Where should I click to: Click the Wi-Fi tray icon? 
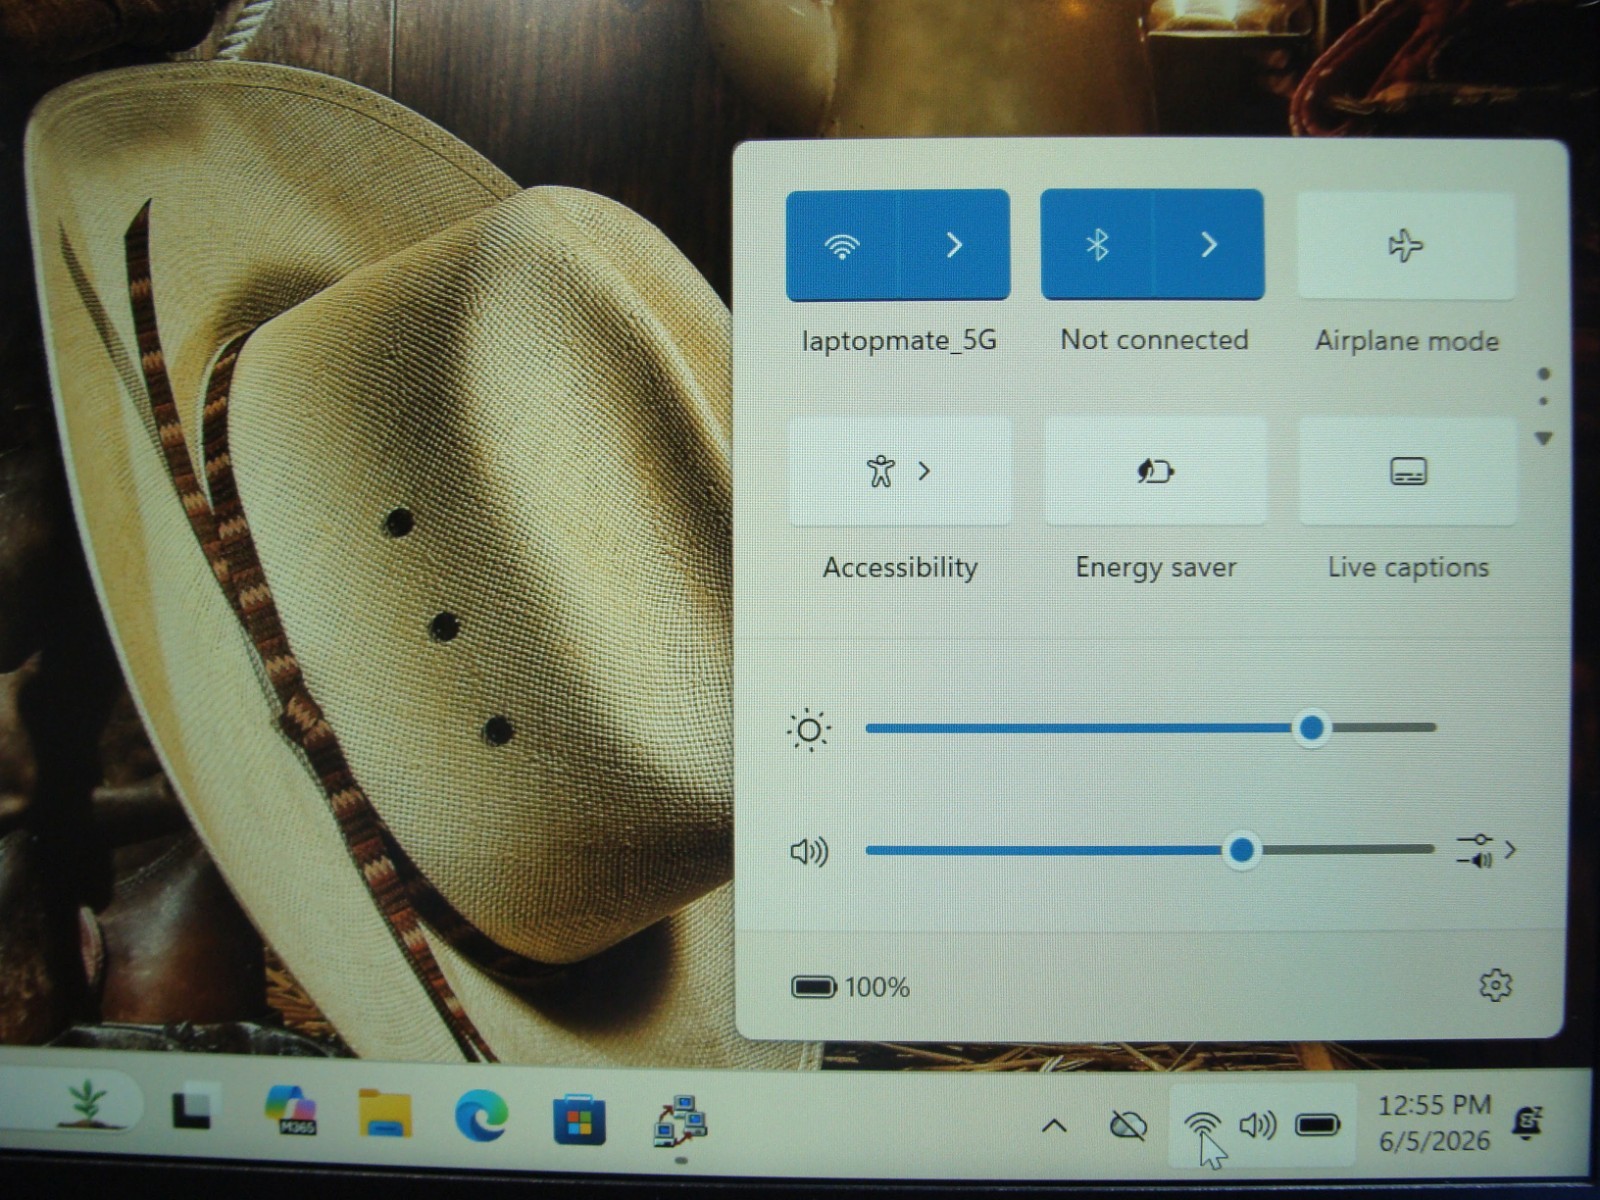click(x=1201, y=1126)
